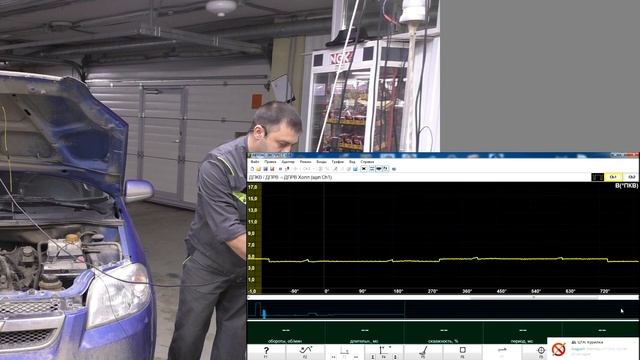
Task: Click the broom clear F5 button
Action: pyautogui.click(x=423, y=352)
